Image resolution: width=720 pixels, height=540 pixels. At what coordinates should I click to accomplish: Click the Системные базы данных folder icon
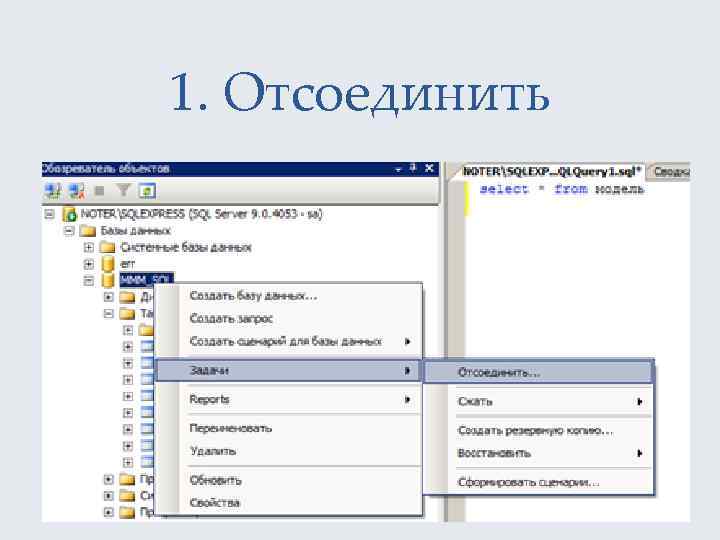tap(107, 248)
